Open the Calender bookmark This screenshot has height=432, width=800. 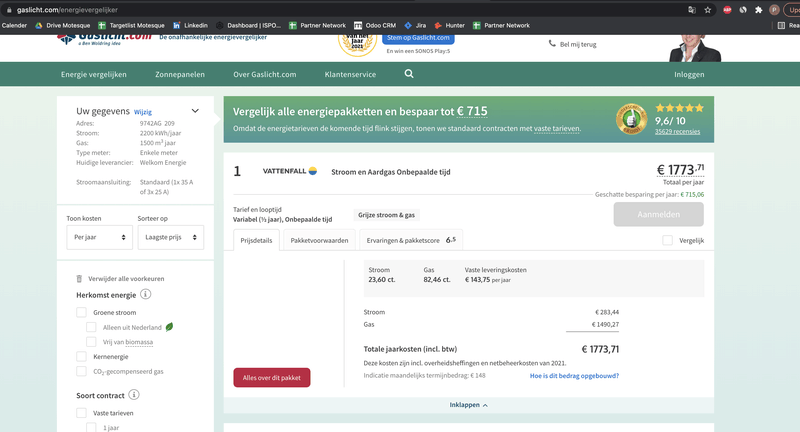14,26
